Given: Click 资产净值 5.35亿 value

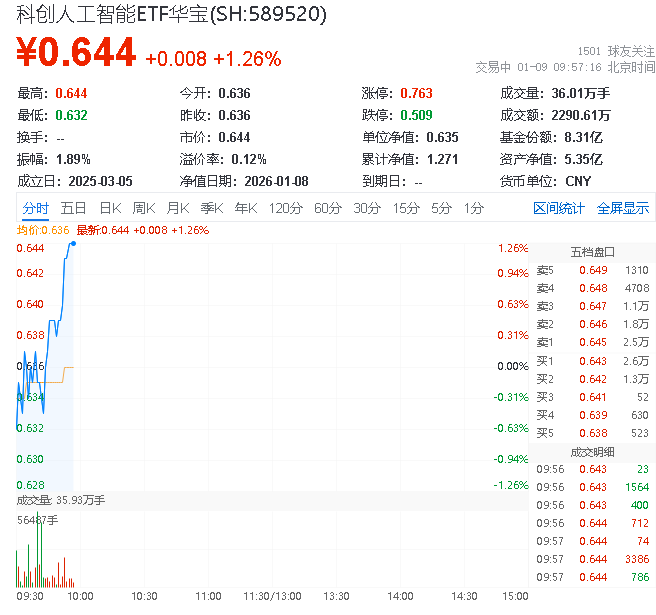Looking at the screenshot, I should pyautogui.click(x=583, y=159).
